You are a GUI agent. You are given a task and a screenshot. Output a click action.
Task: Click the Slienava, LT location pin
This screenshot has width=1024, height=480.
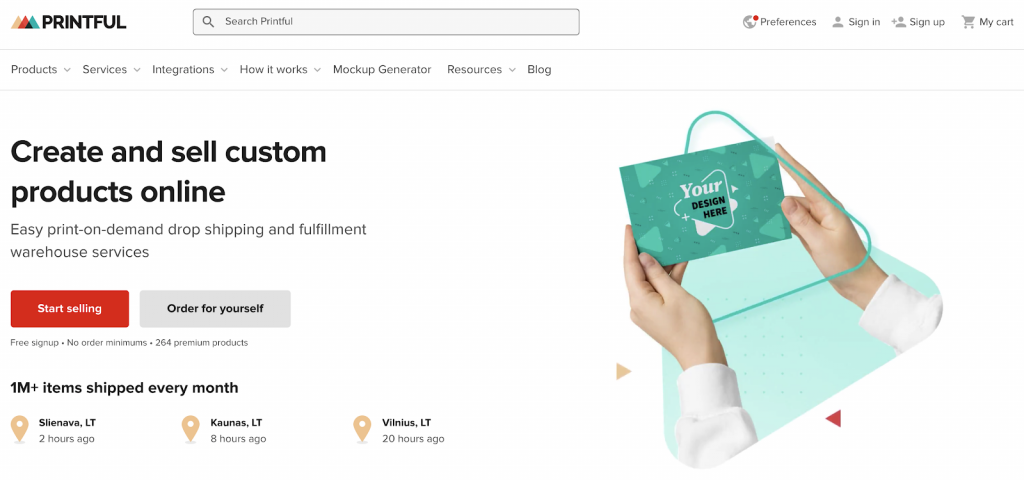tap(20, 429)
